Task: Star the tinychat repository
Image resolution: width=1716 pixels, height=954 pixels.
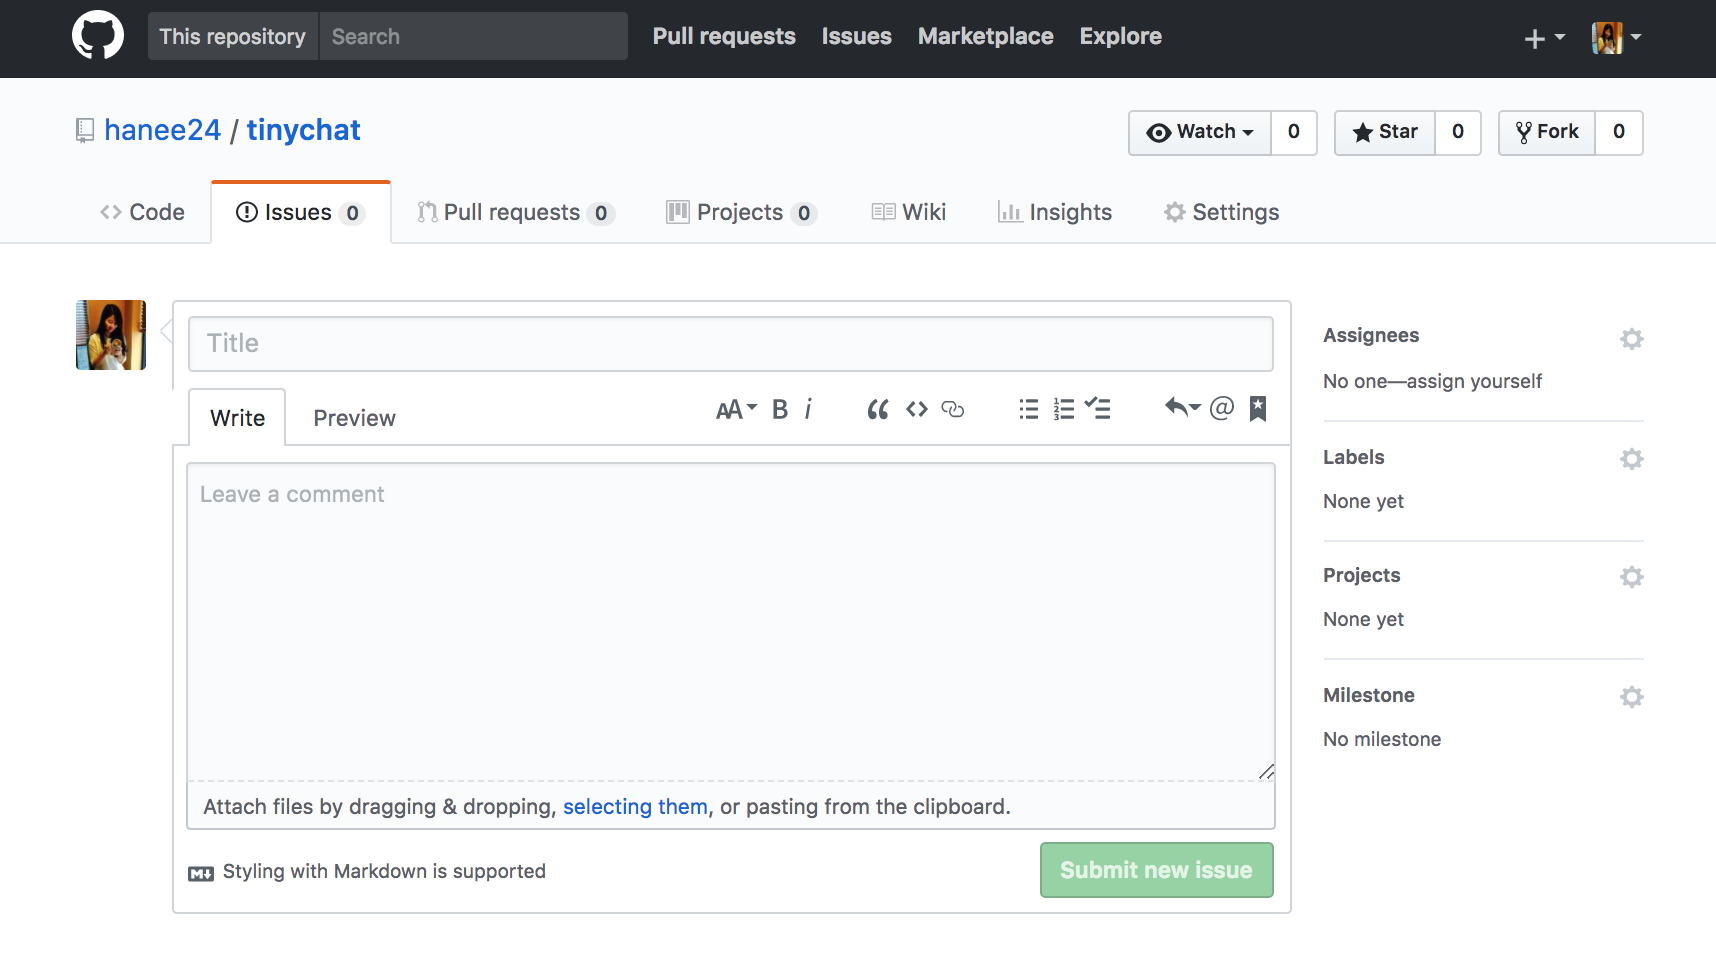Action: click(1385, 132)
